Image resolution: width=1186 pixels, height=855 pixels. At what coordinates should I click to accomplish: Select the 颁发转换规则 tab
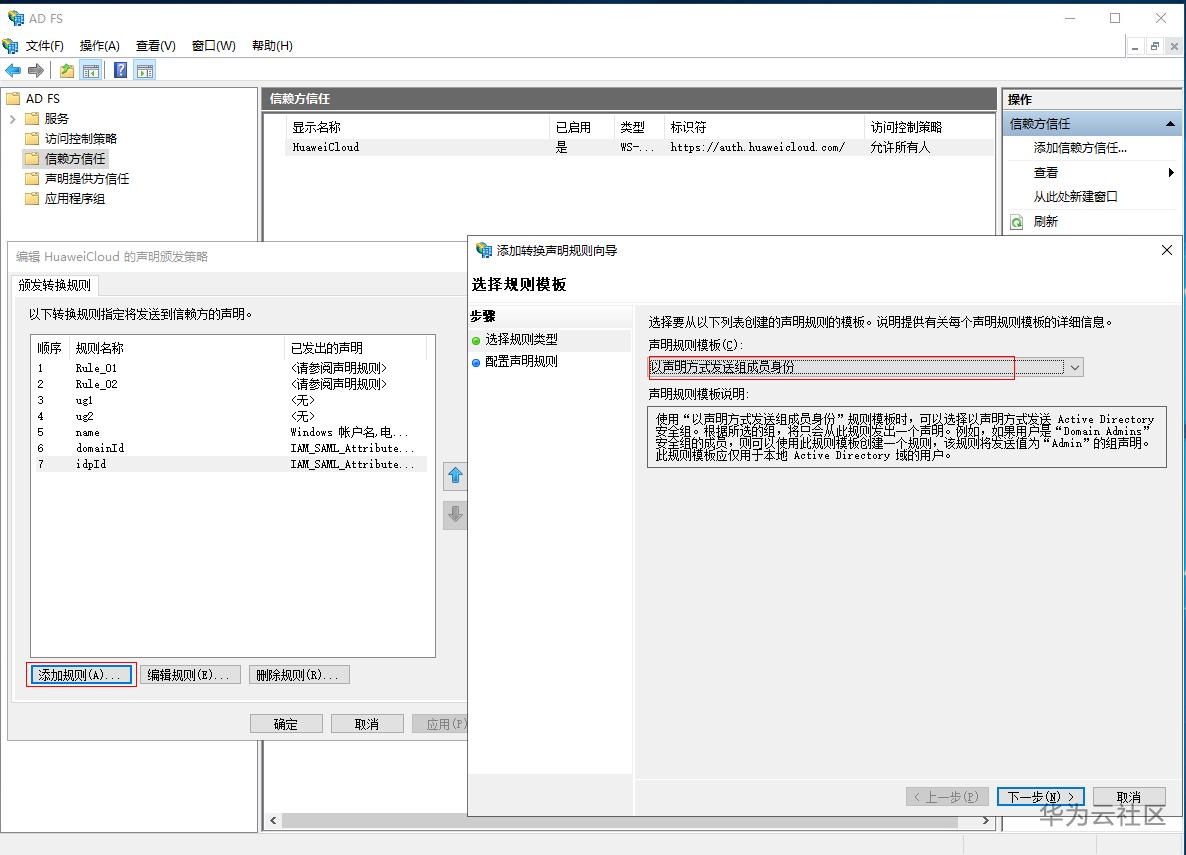55,285
